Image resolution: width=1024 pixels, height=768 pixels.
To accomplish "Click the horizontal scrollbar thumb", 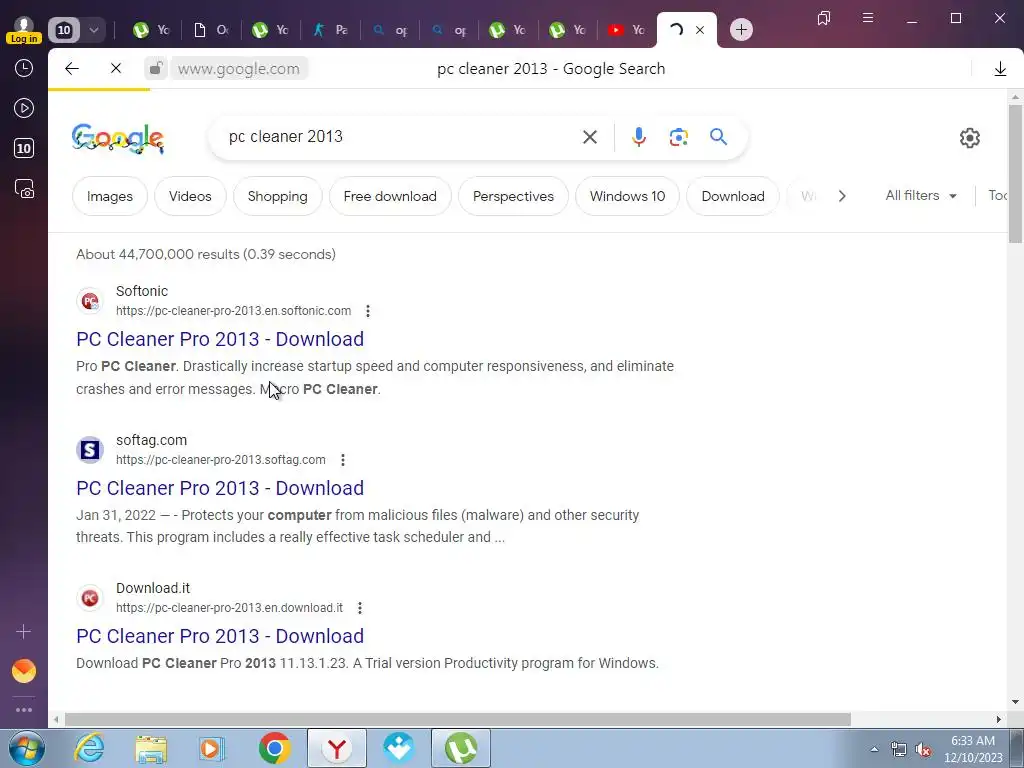I will coord(457,719).
